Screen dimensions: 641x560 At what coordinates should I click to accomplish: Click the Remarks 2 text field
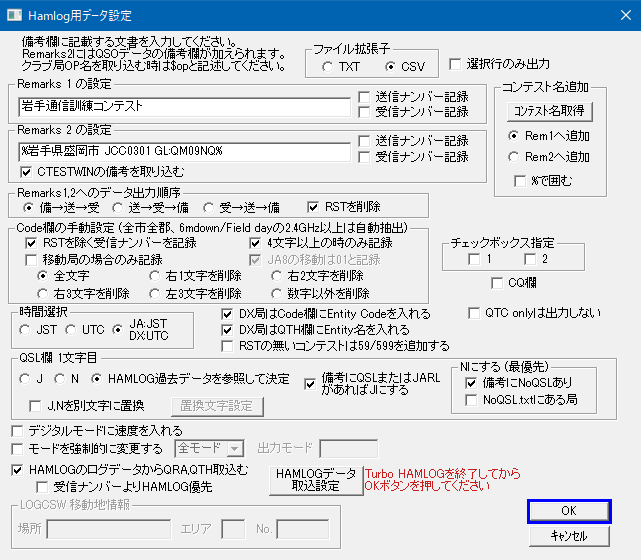[183, 150]
